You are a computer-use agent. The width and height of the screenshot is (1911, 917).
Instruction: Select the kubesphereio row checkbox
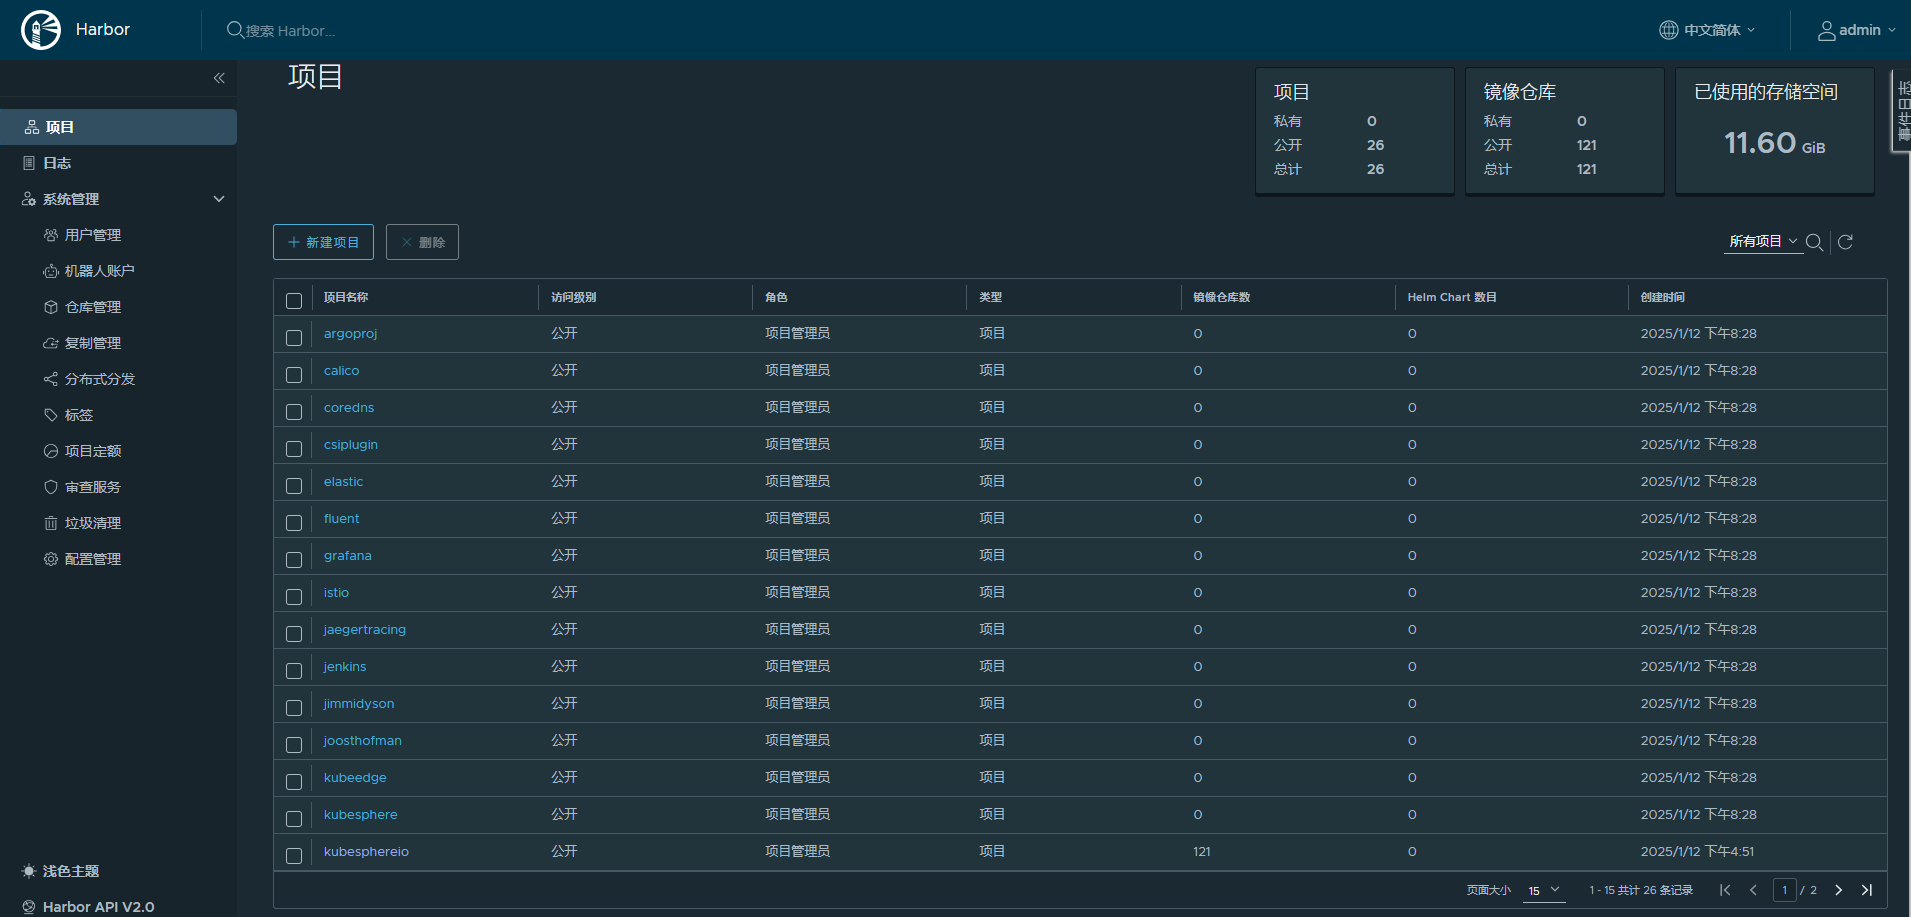pyautogui.click(x=294, y=856)
